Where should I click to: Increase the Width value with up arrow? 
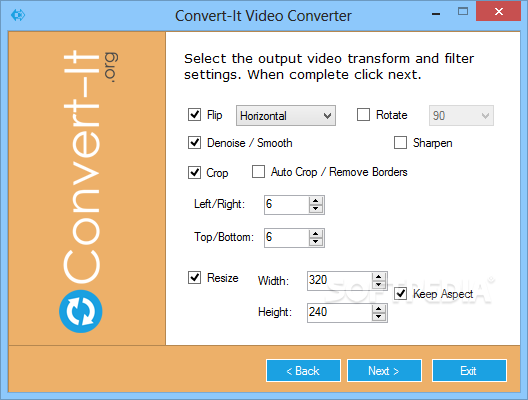[x=379, y=277]
